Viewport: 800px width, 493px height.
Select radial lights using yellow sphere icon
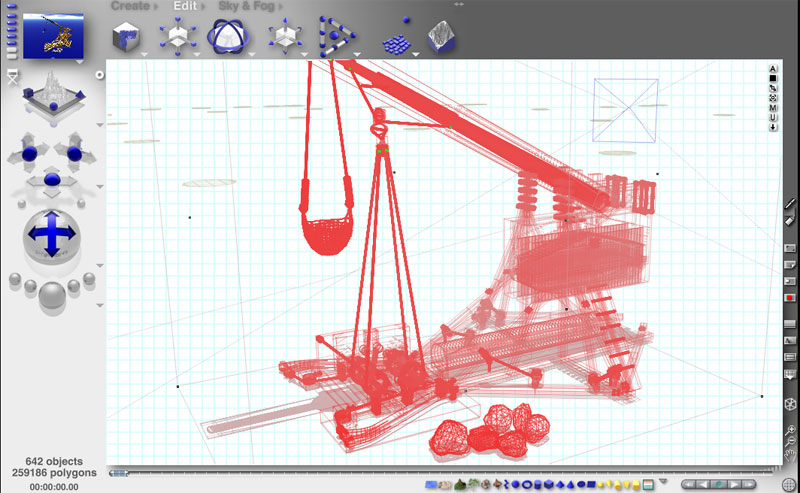click(x=601, y=484)
